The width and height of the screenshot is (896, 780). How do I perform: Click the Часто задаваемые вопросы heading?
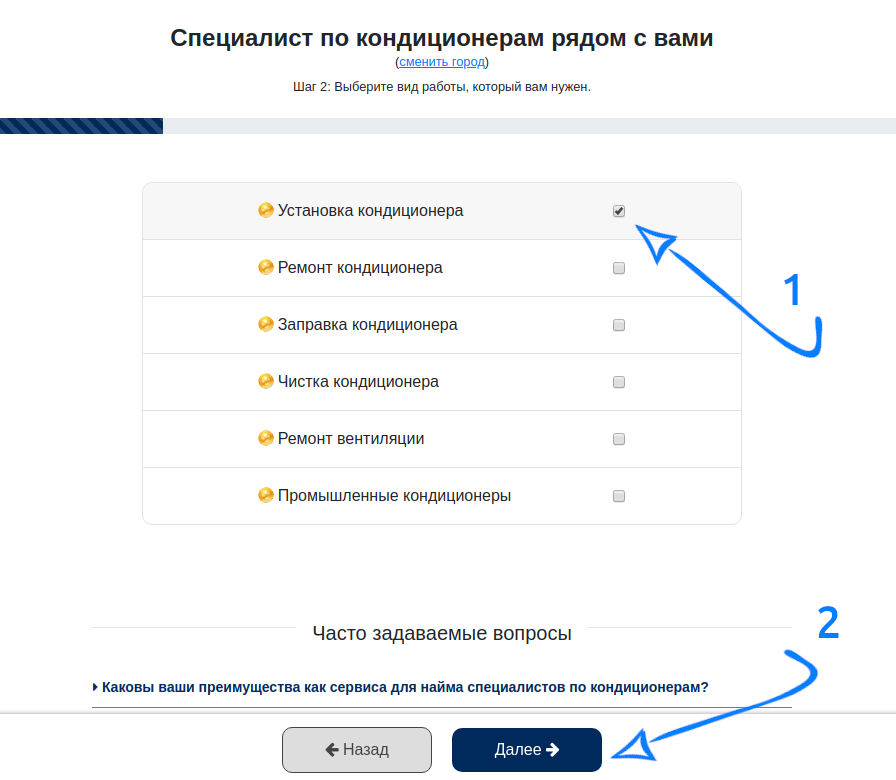pos(442,633)
